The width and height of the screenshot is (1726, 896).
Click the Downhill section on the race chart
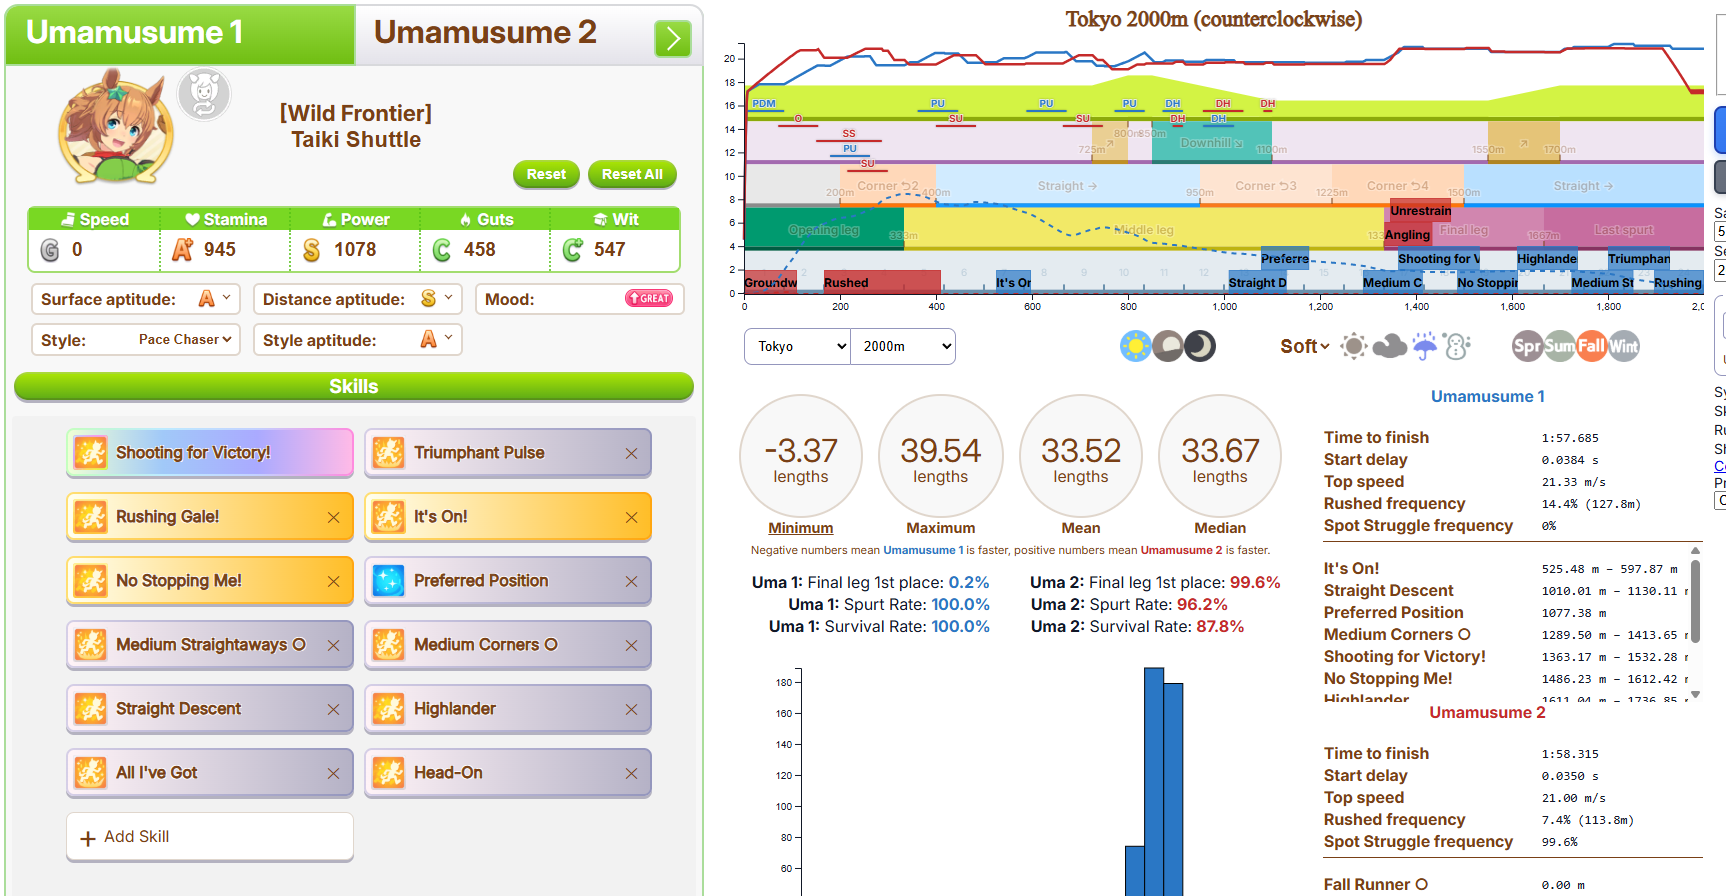pos(1212,143)
